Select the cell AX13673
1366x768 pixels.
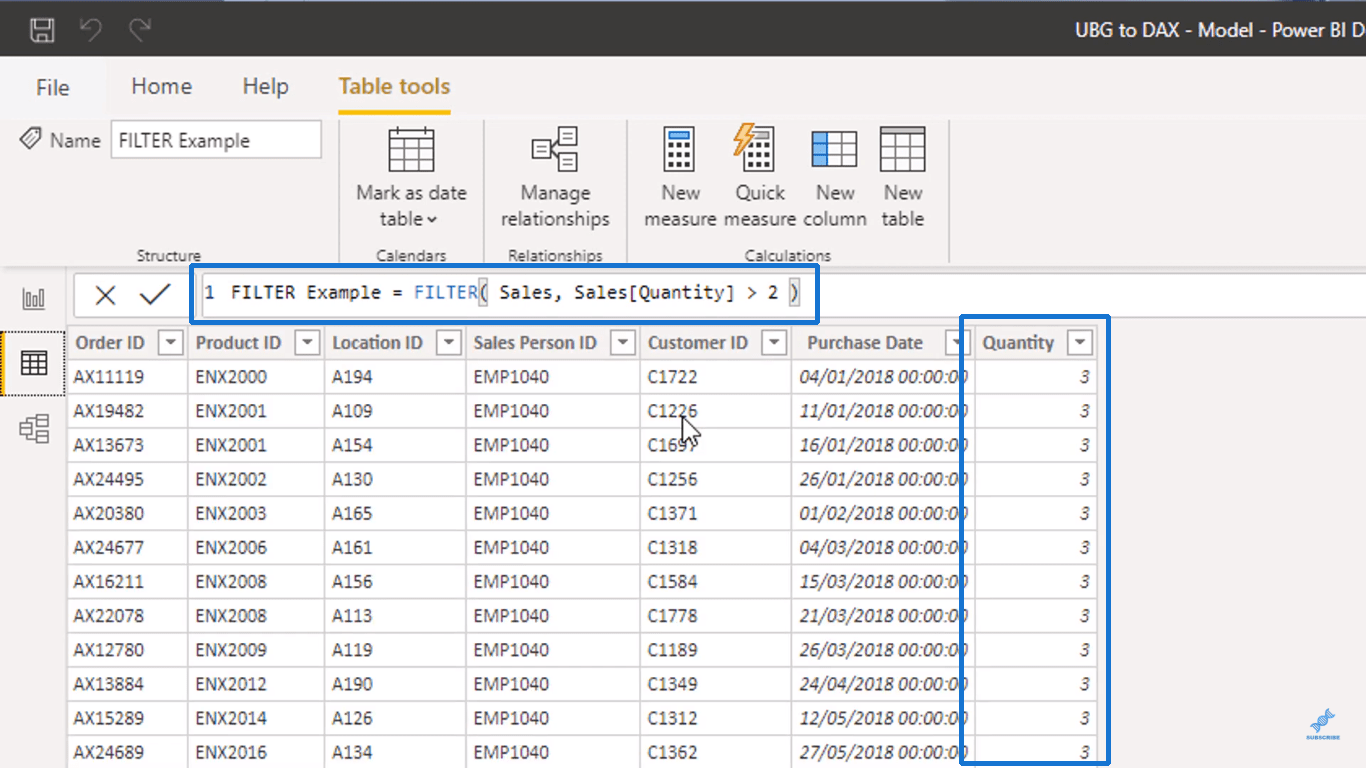click(x=127, y=445)
